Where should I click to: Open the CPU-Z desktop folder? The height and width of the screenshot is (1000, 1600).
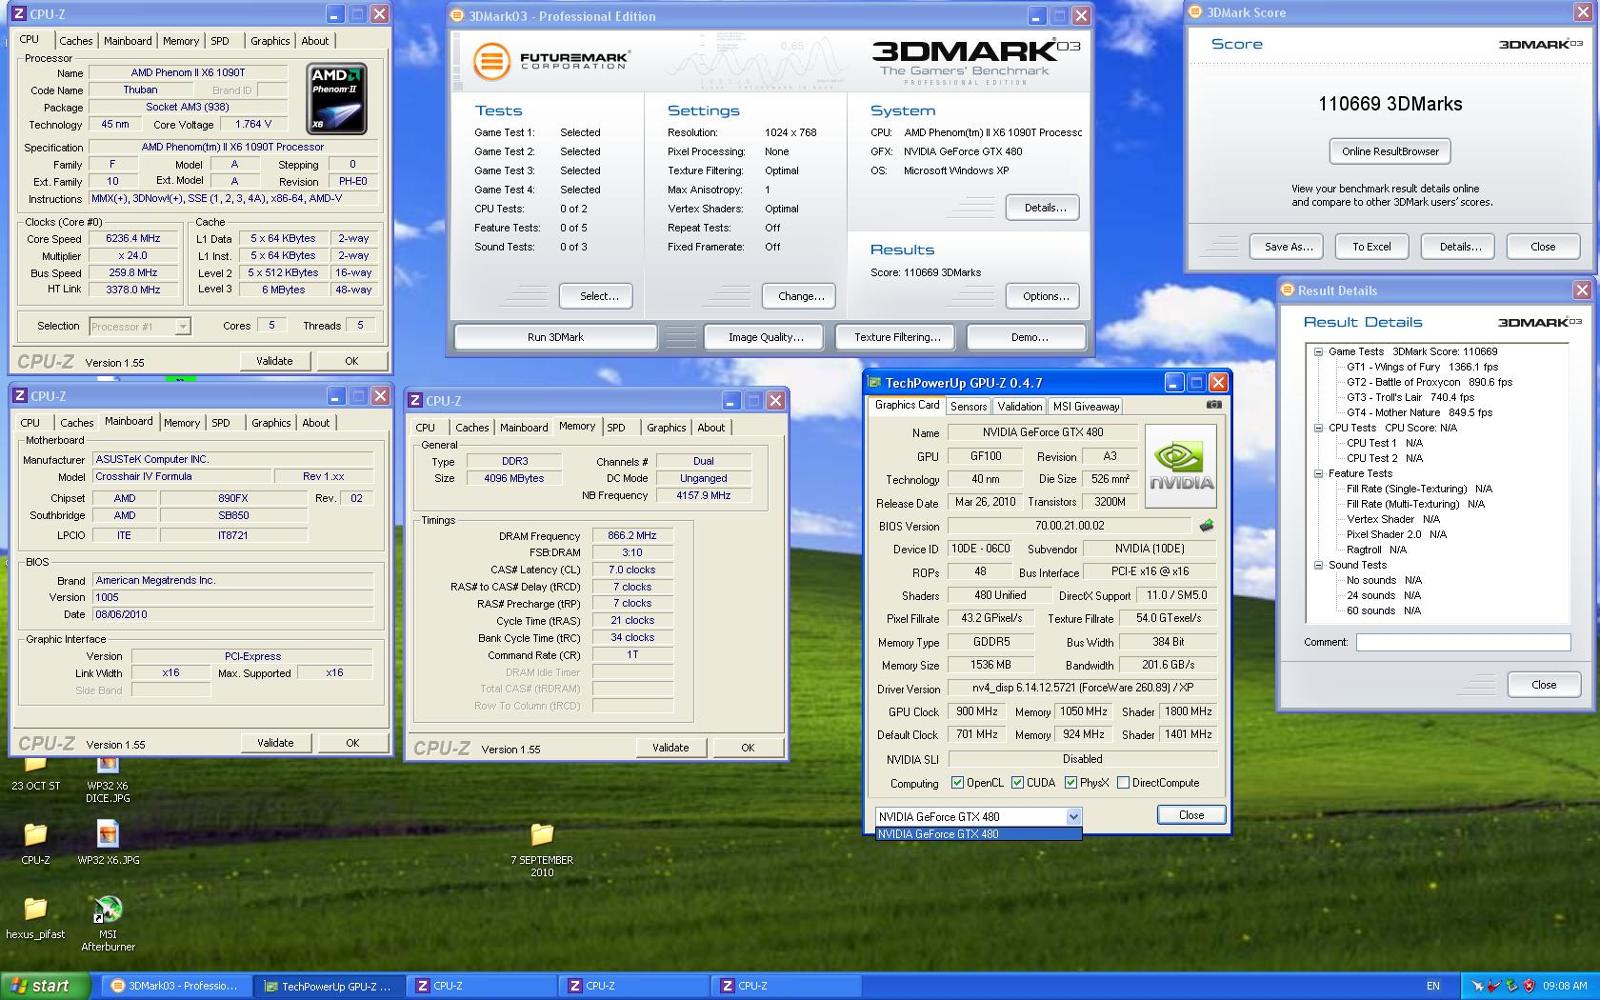click(x=35, y=843)
